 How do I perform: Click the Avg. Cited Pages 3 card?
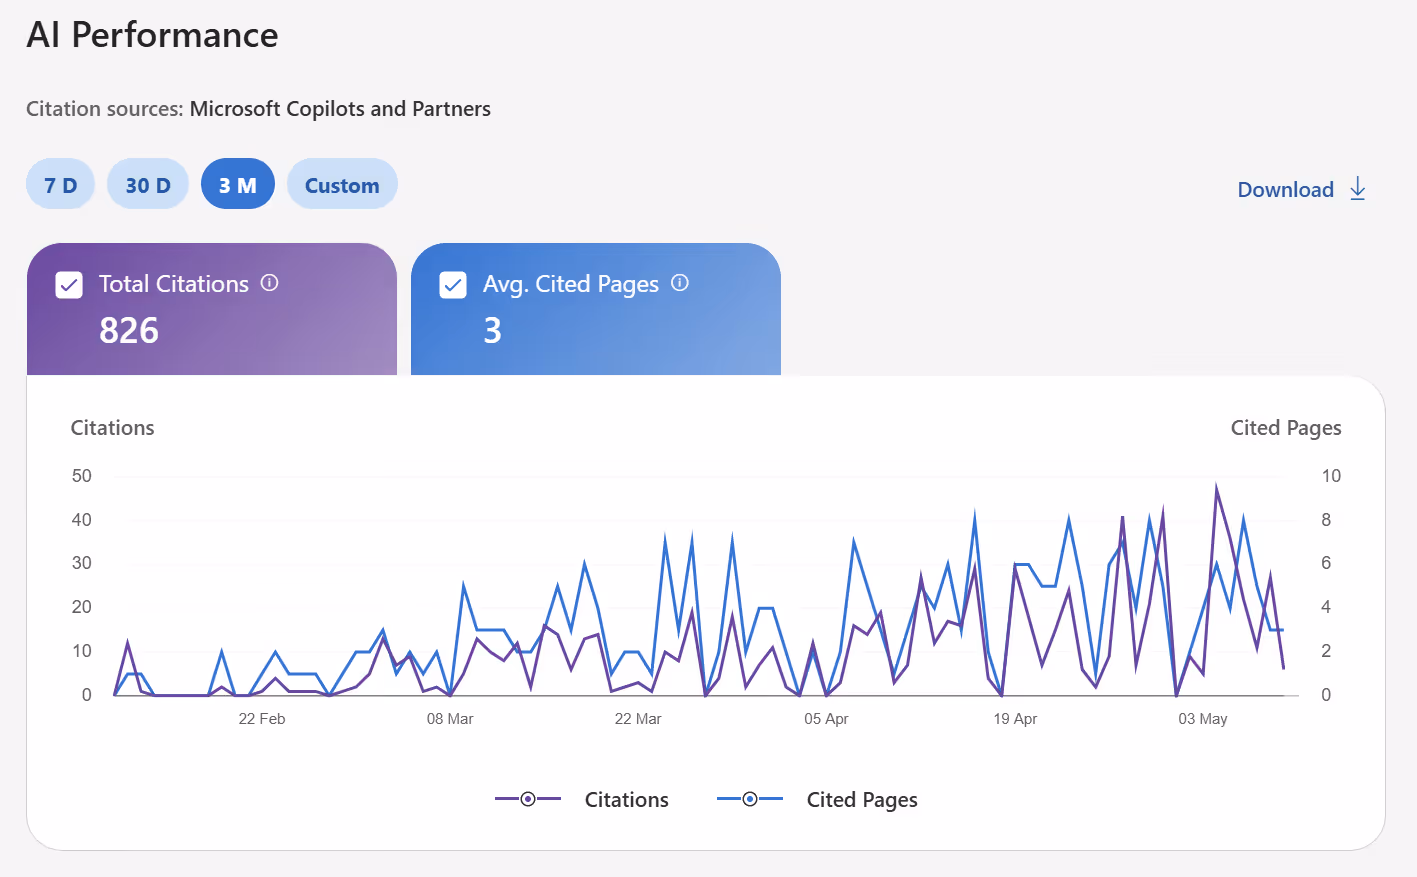click(x=596, y=309)
